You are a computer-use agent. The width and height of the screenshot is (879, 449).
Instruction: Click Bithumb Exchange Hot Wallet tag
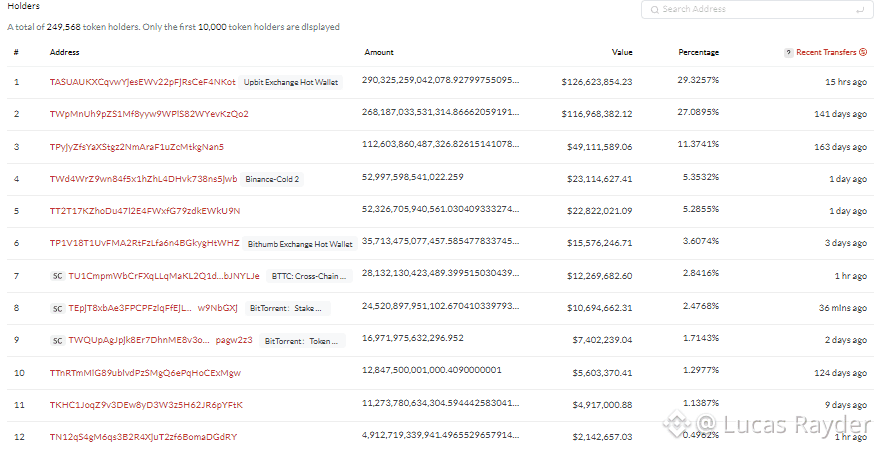[x=300, y=244]
